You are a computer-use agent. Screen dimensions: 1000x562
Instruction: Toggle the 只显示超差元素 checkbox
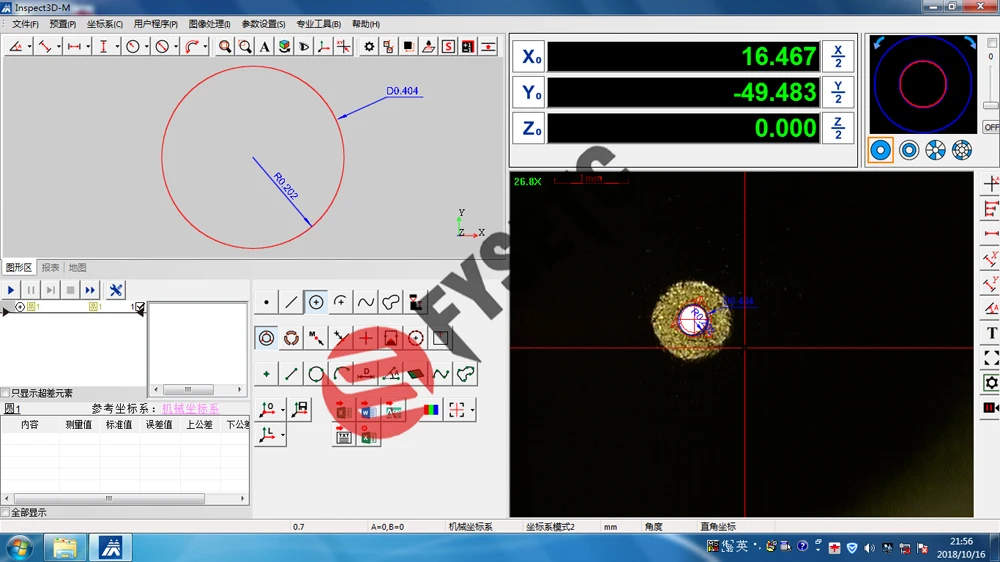6,393
